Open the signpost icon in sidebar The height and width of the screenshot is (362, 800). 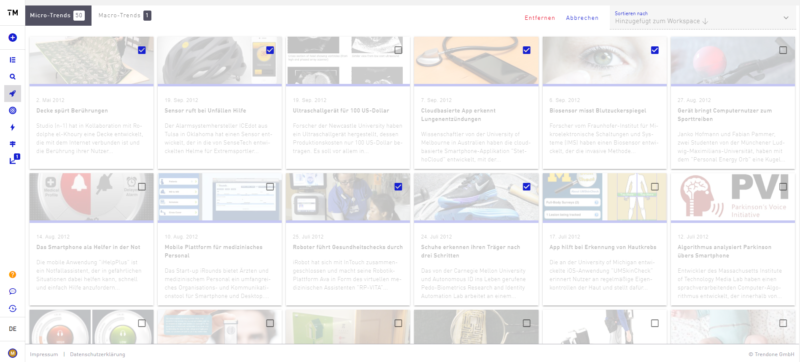(x=13, y=144)
